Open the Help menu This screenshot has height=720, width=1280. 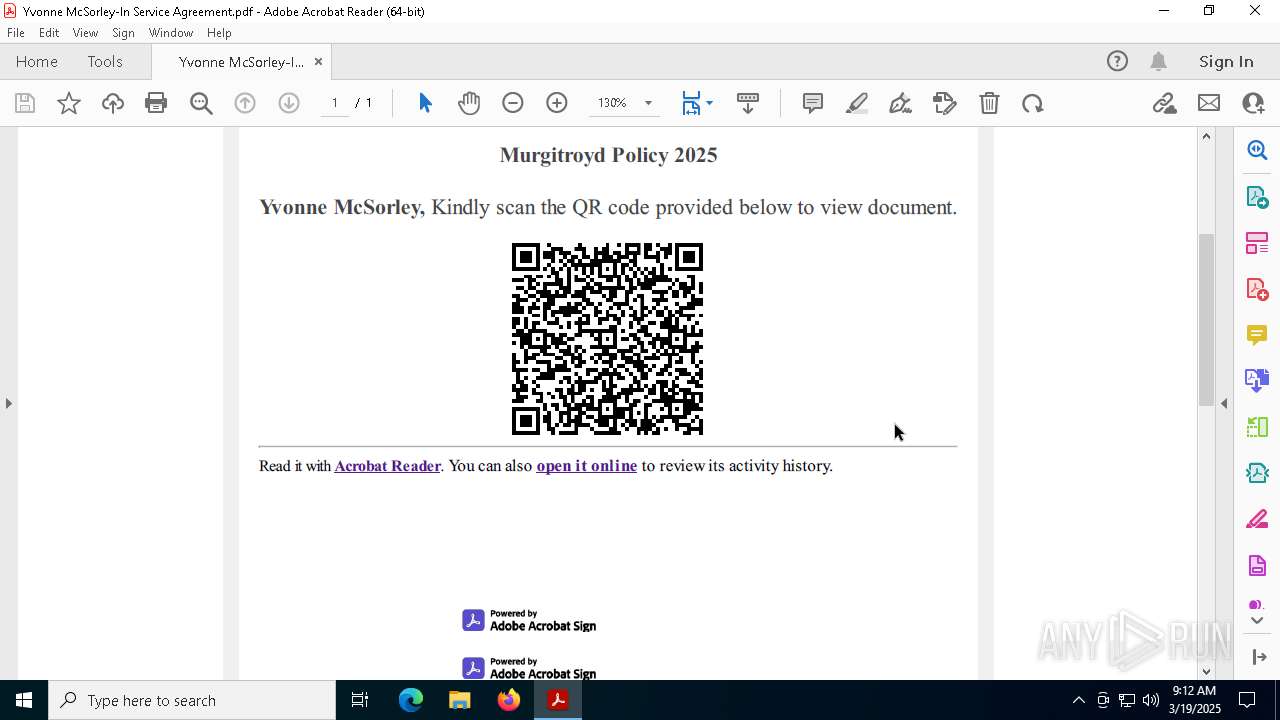pyautogui.click(x=219, y=33)
